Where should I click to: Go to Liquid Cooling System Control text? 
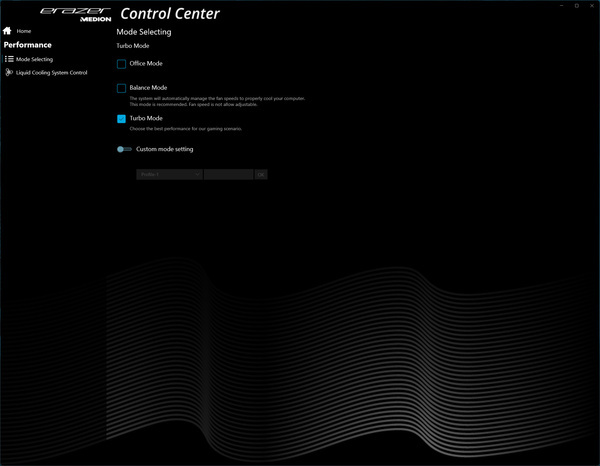pos(51,73)
